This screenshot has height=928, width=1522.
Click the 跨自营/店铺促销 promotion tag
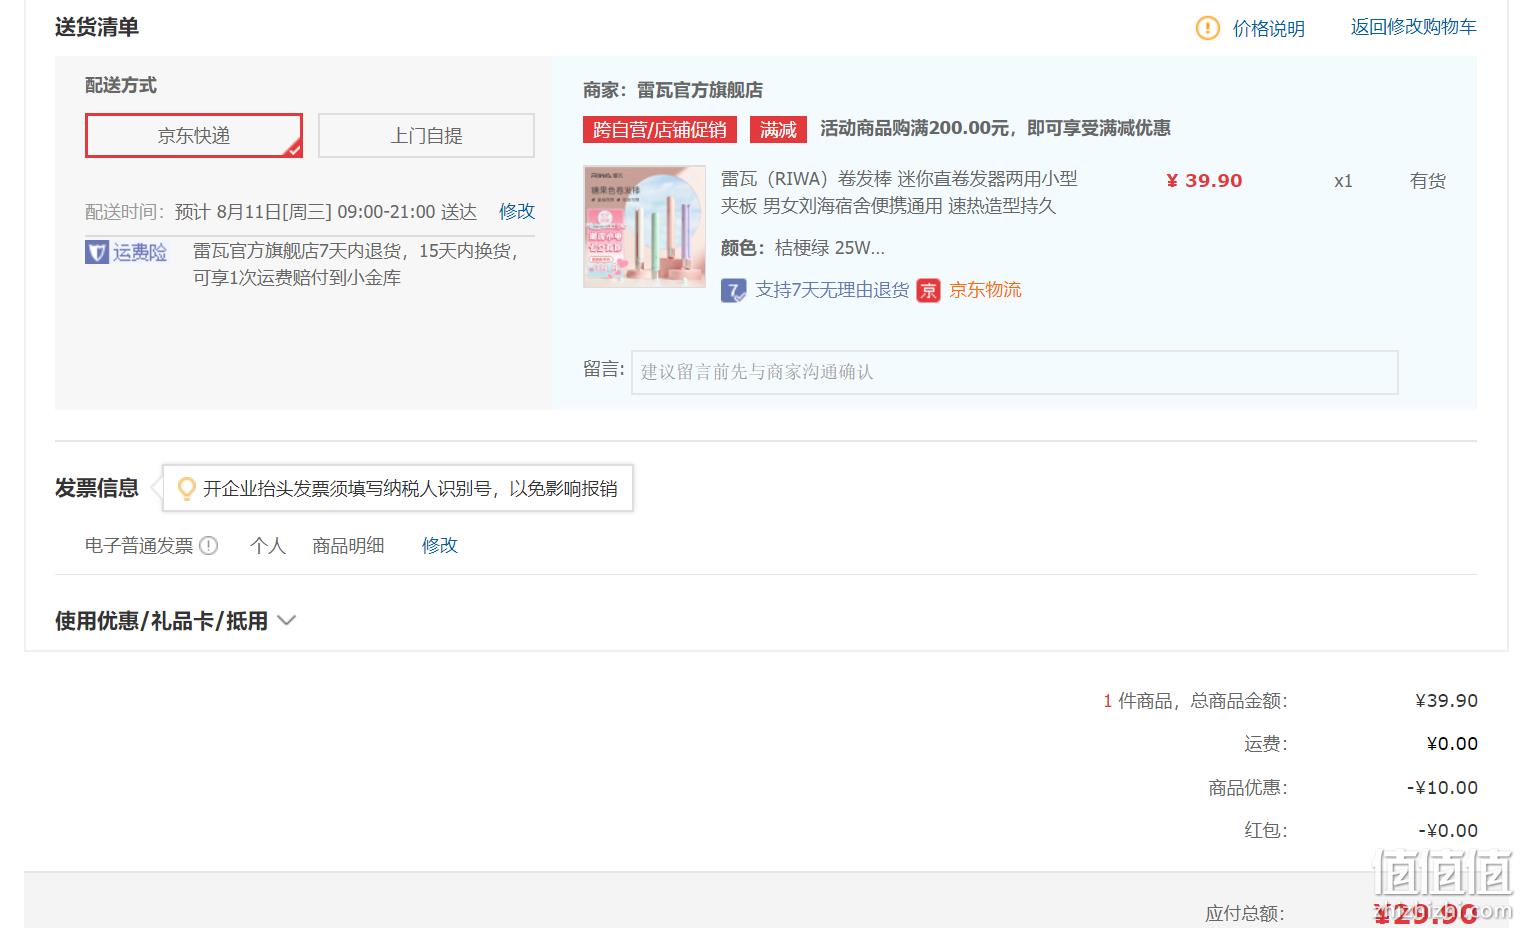coord(660,129)
